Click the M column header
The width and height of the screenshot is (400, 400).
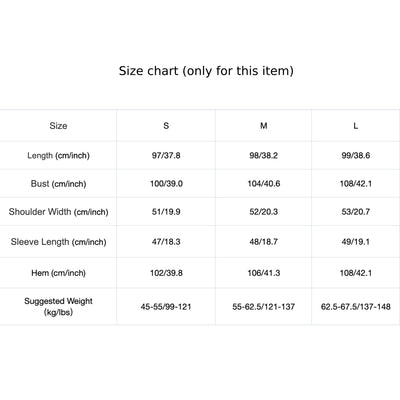coord(264,126)
